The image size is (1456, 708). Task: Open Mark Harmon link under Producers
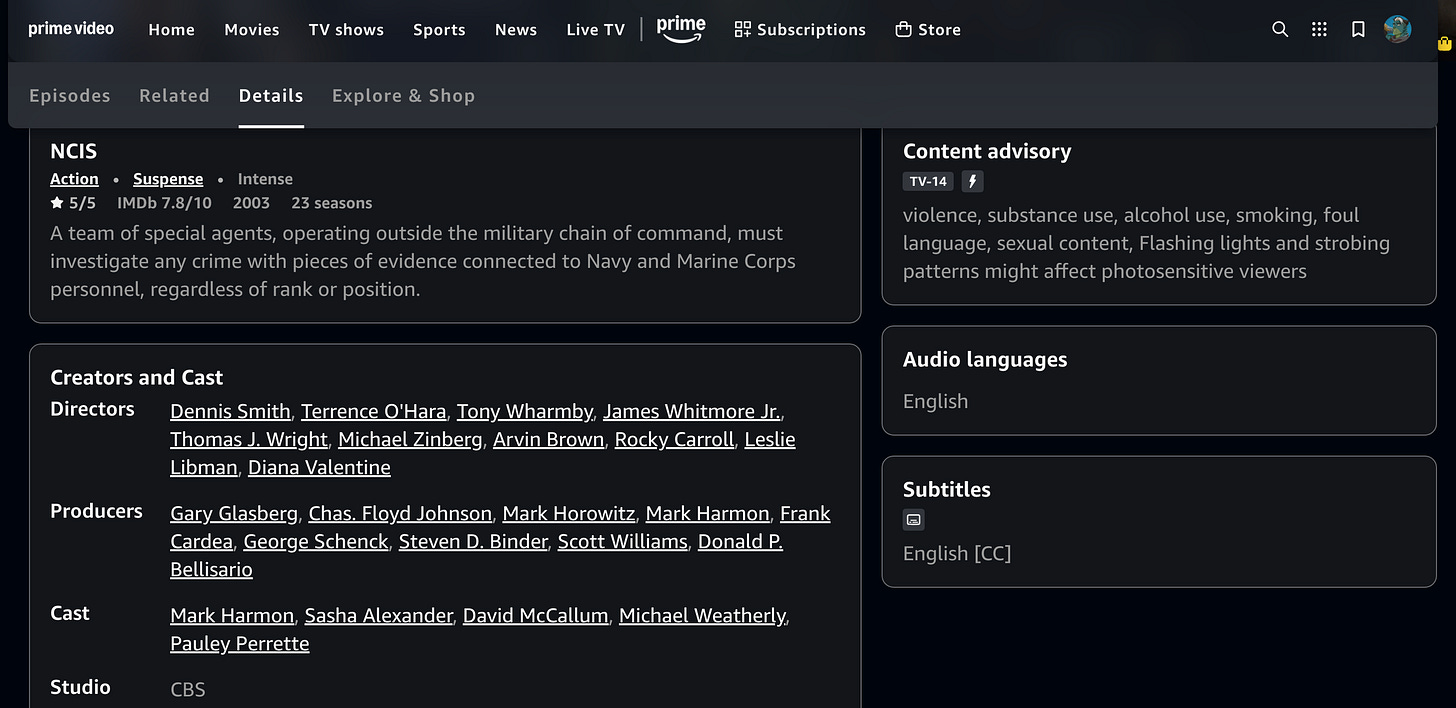pos(708,513)
